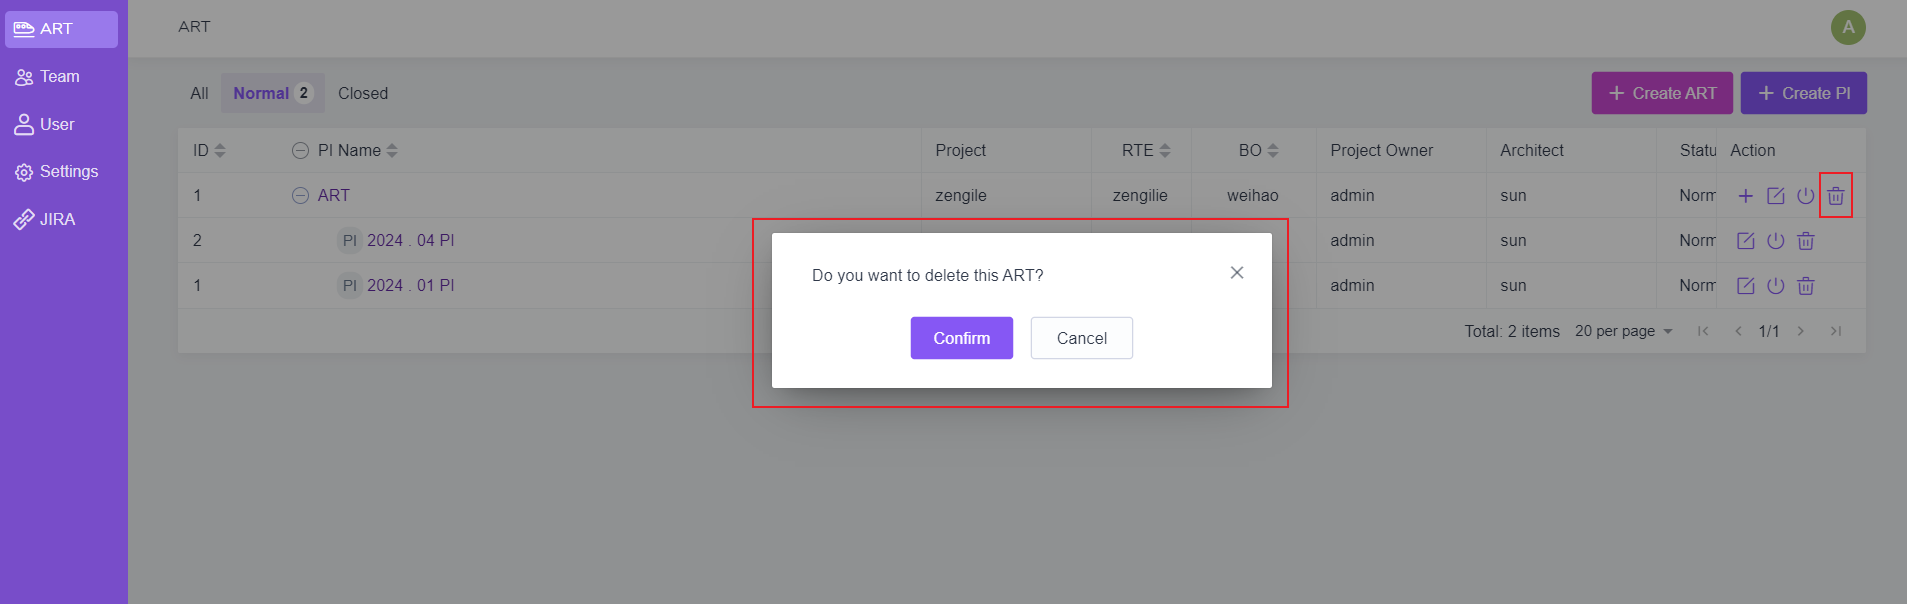This screenshot has height=604, width=1907.
Task: Switch to the Closed tab
Action: (x=362, y=93)
